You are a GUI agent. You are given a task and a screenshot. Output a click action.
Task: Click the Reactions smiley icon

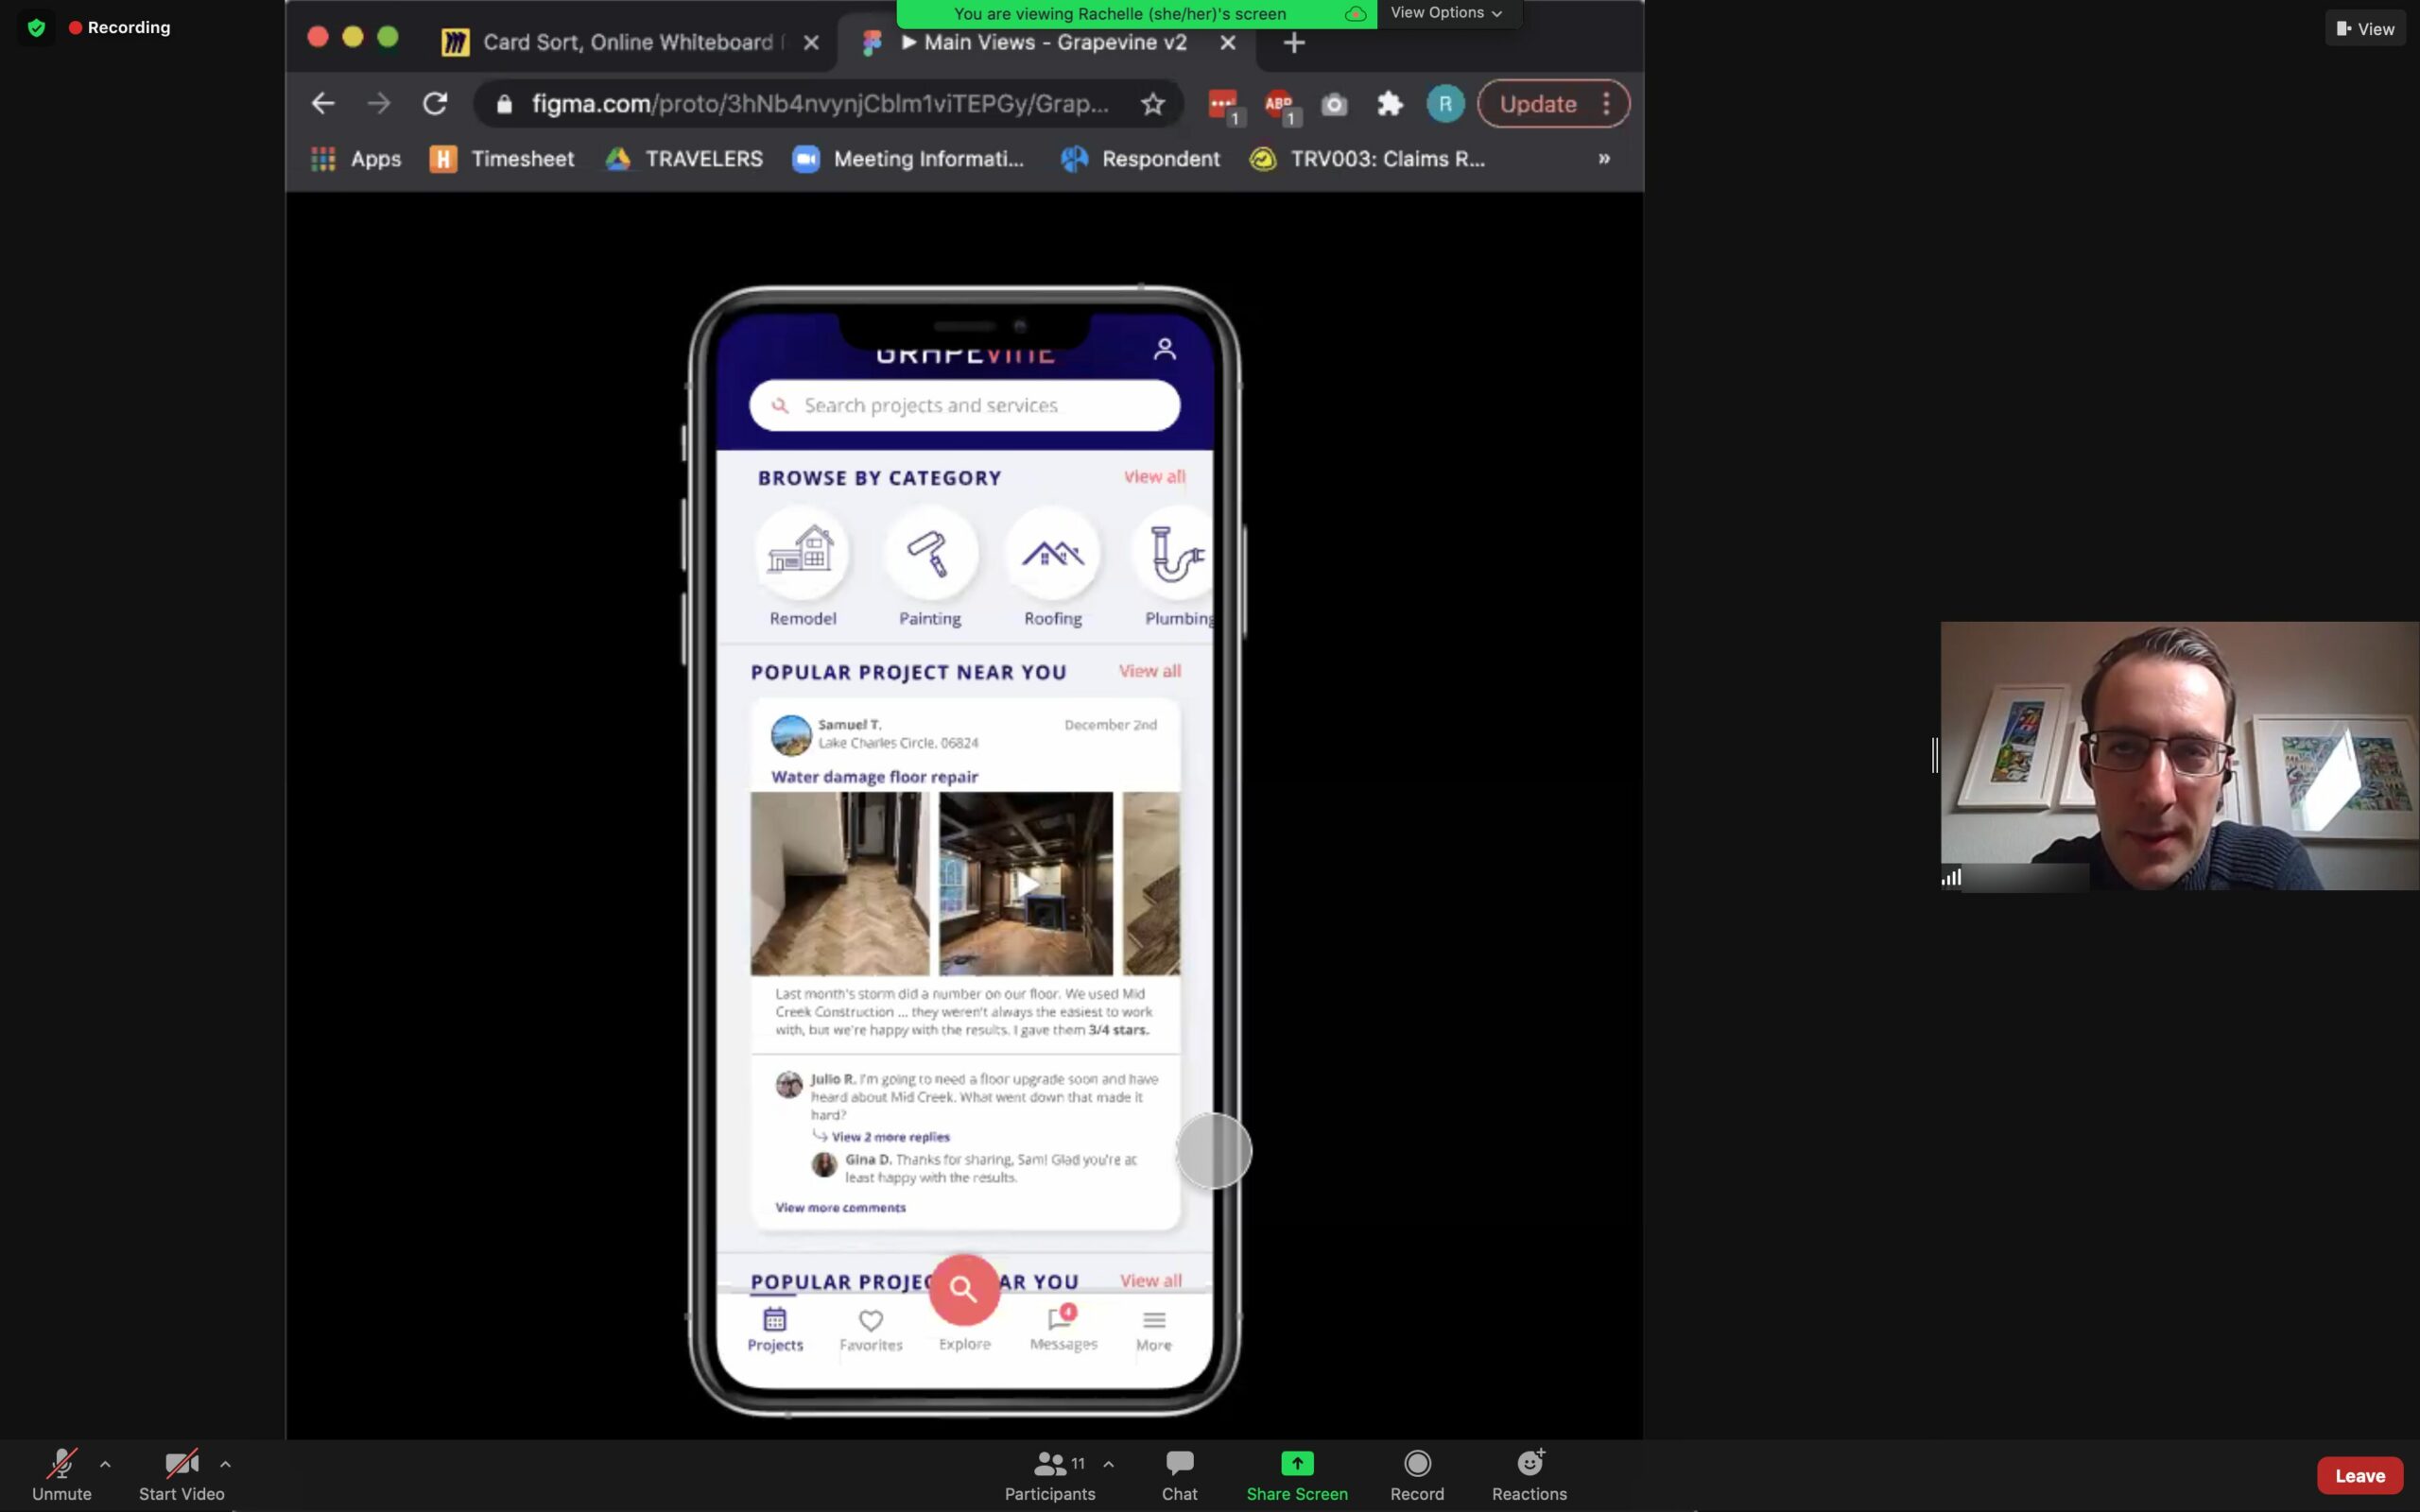[x=1529, y=1463]
